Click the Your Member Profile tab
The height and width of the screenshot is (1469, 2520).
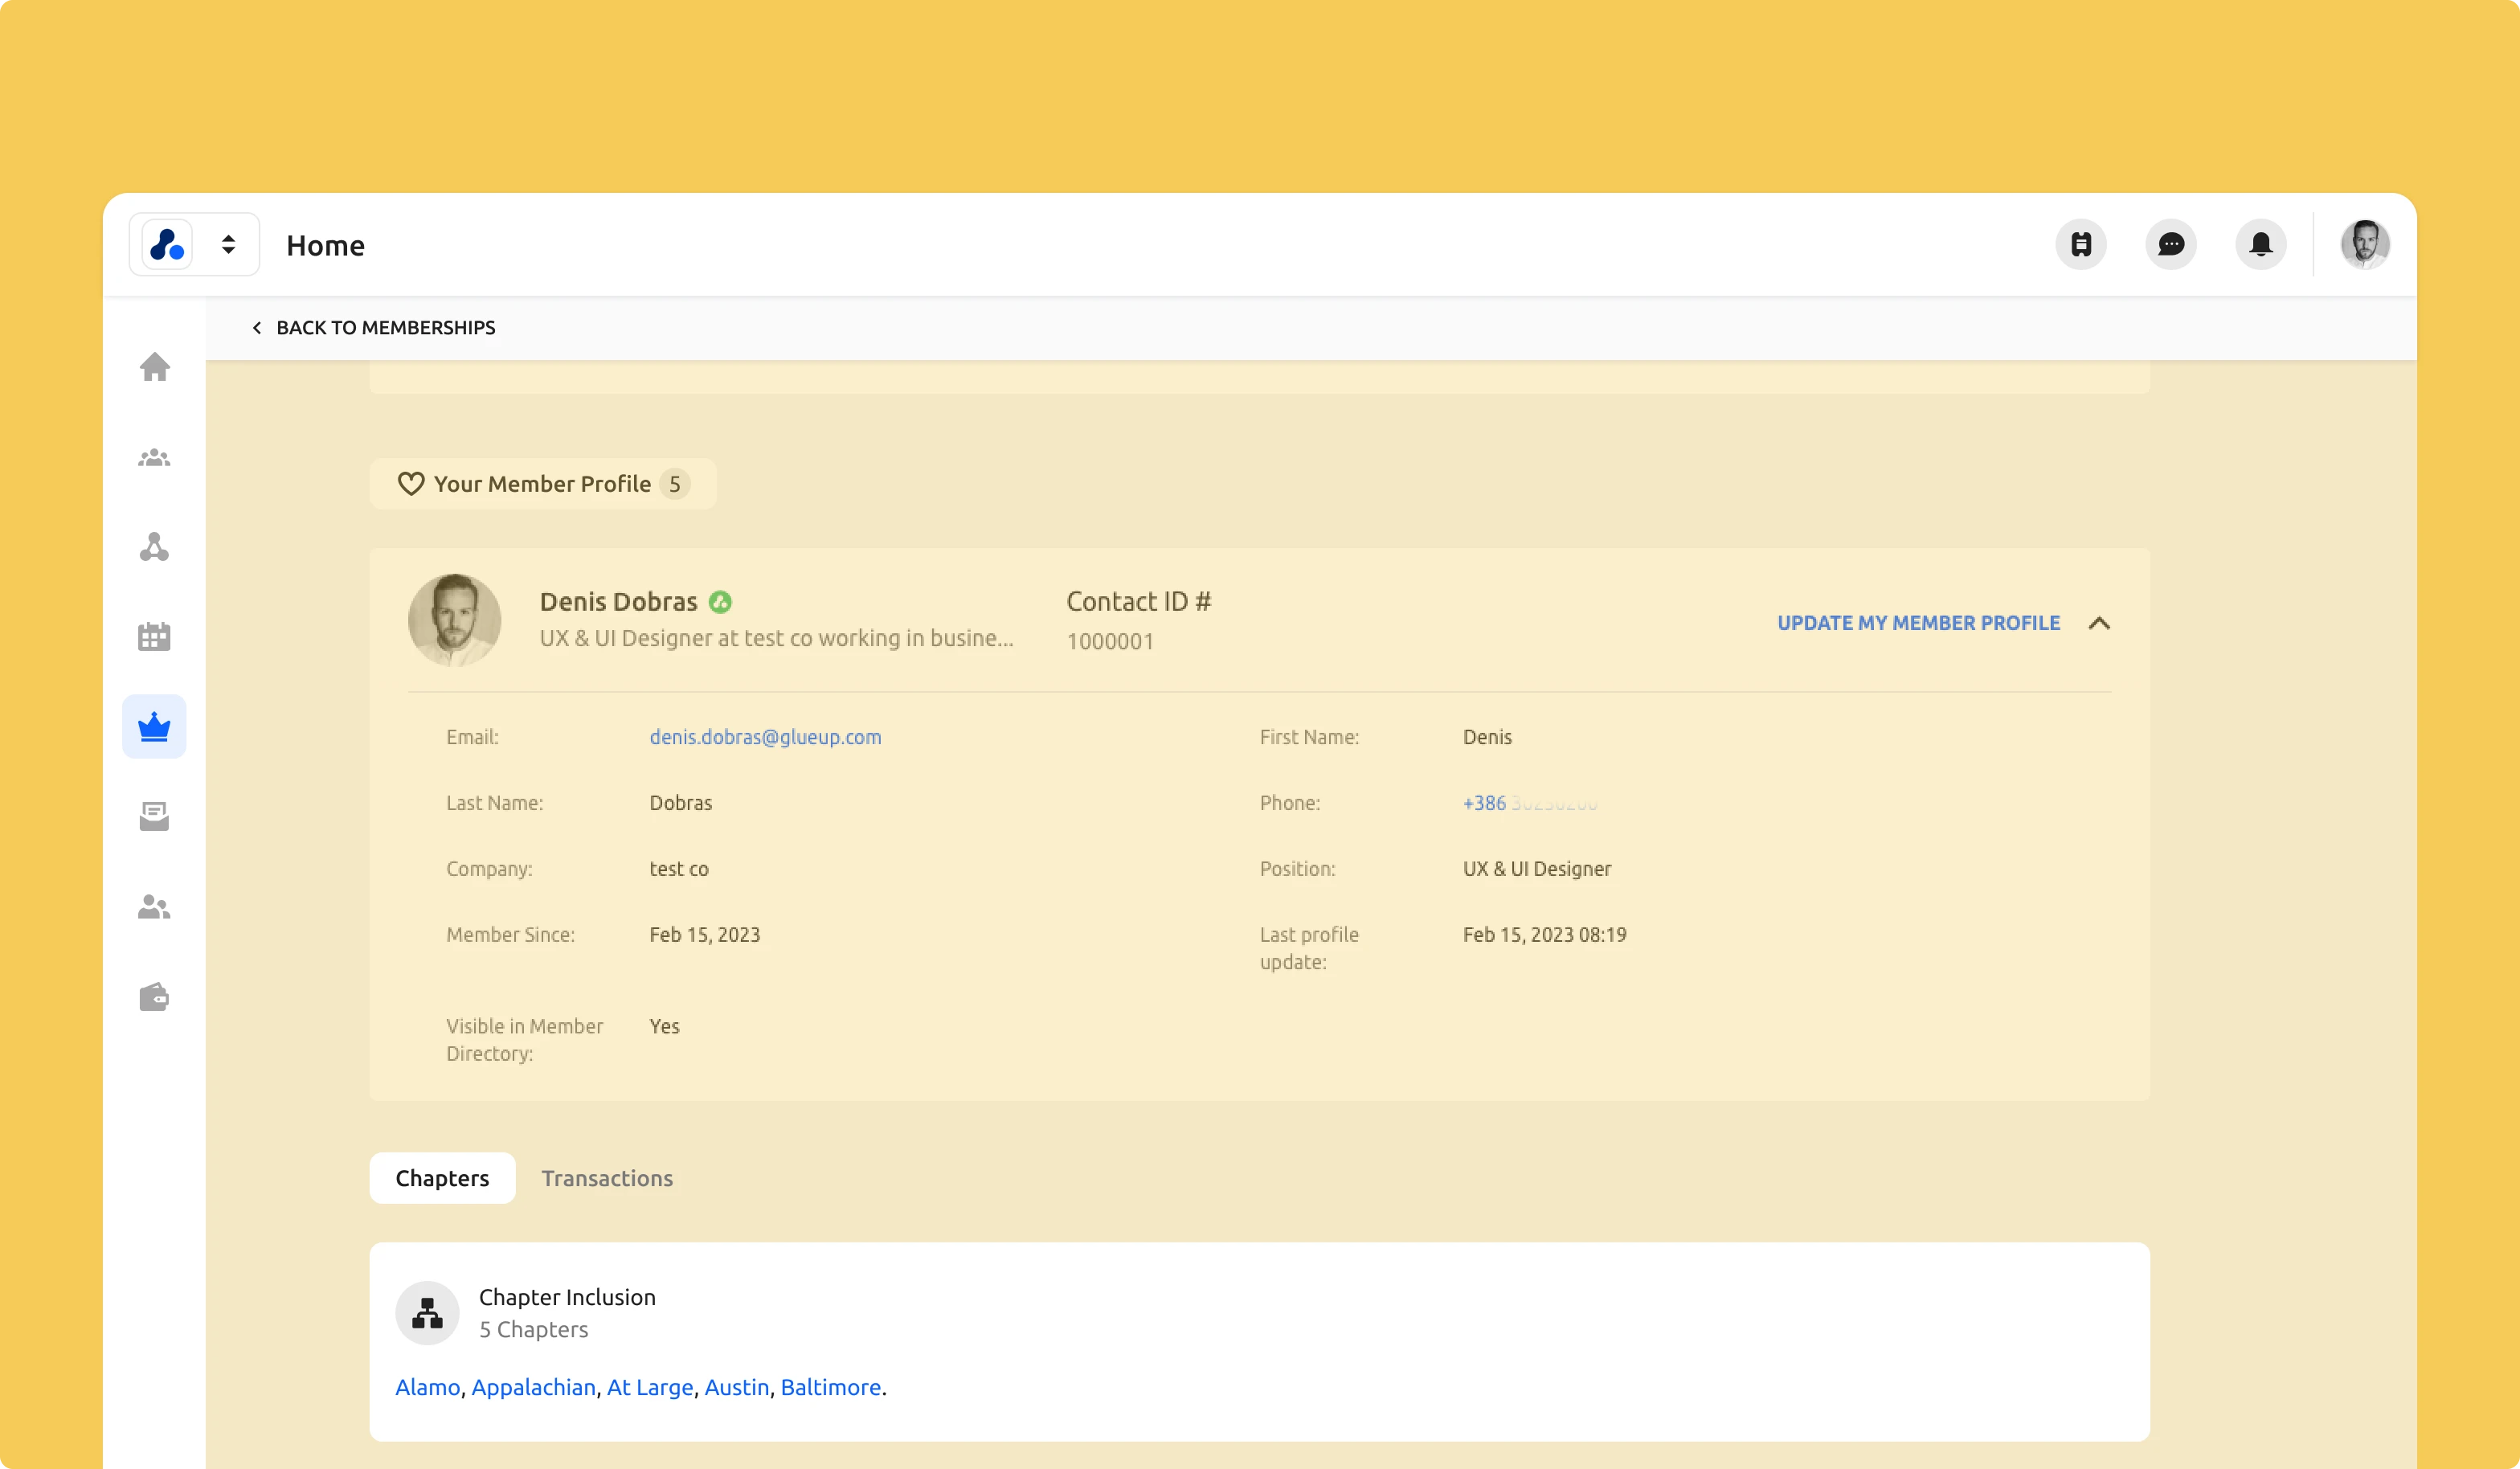pos(543,484)
